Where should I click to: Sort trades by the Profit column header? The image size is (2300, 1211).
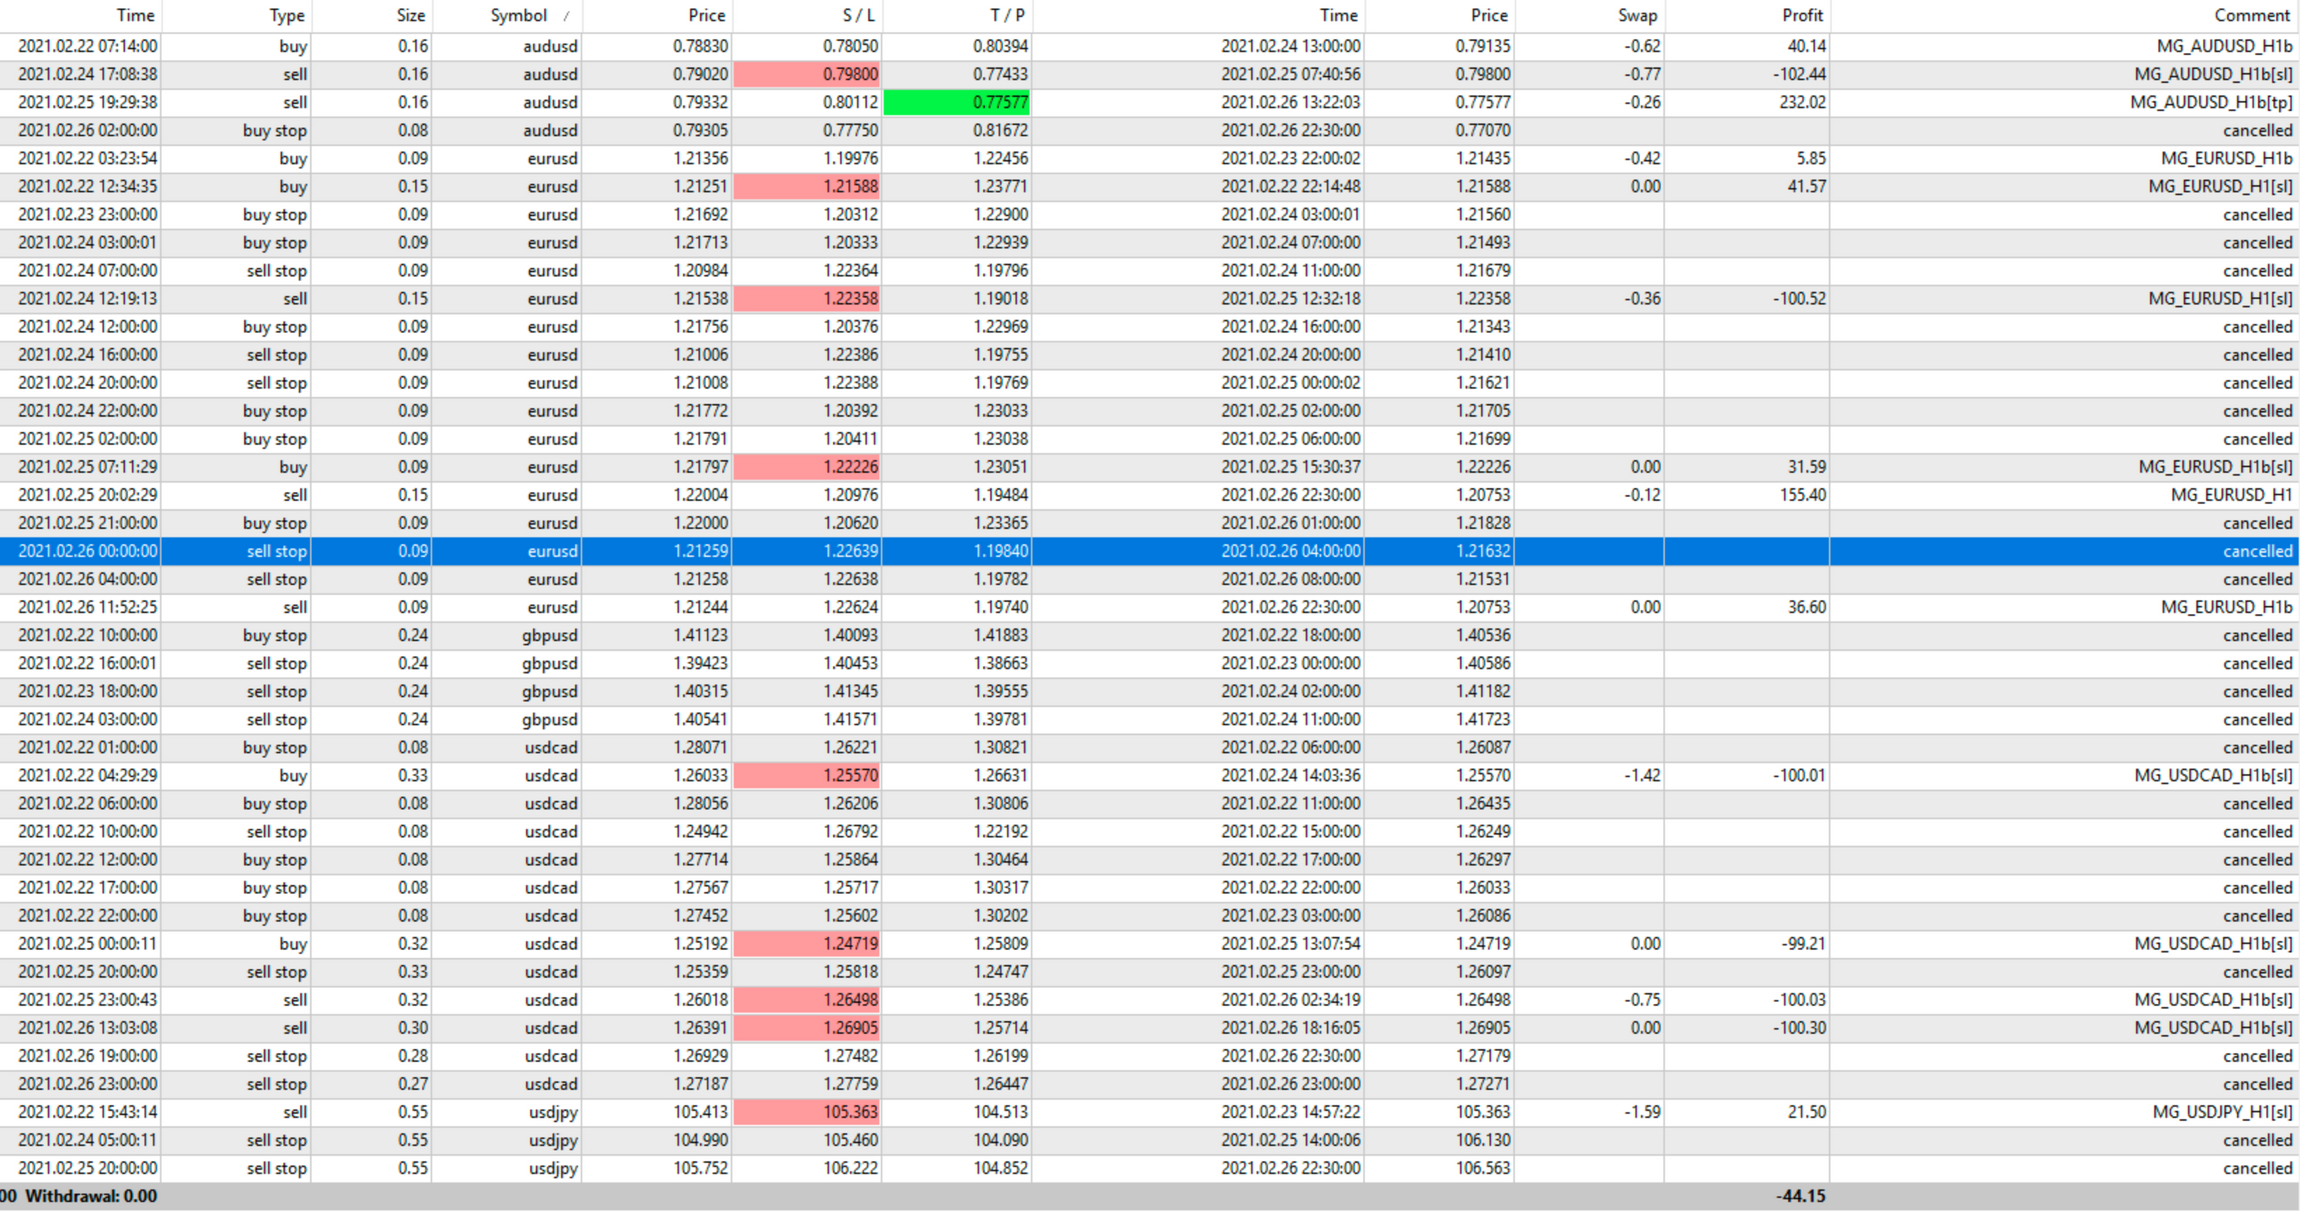click(1801, 15)
